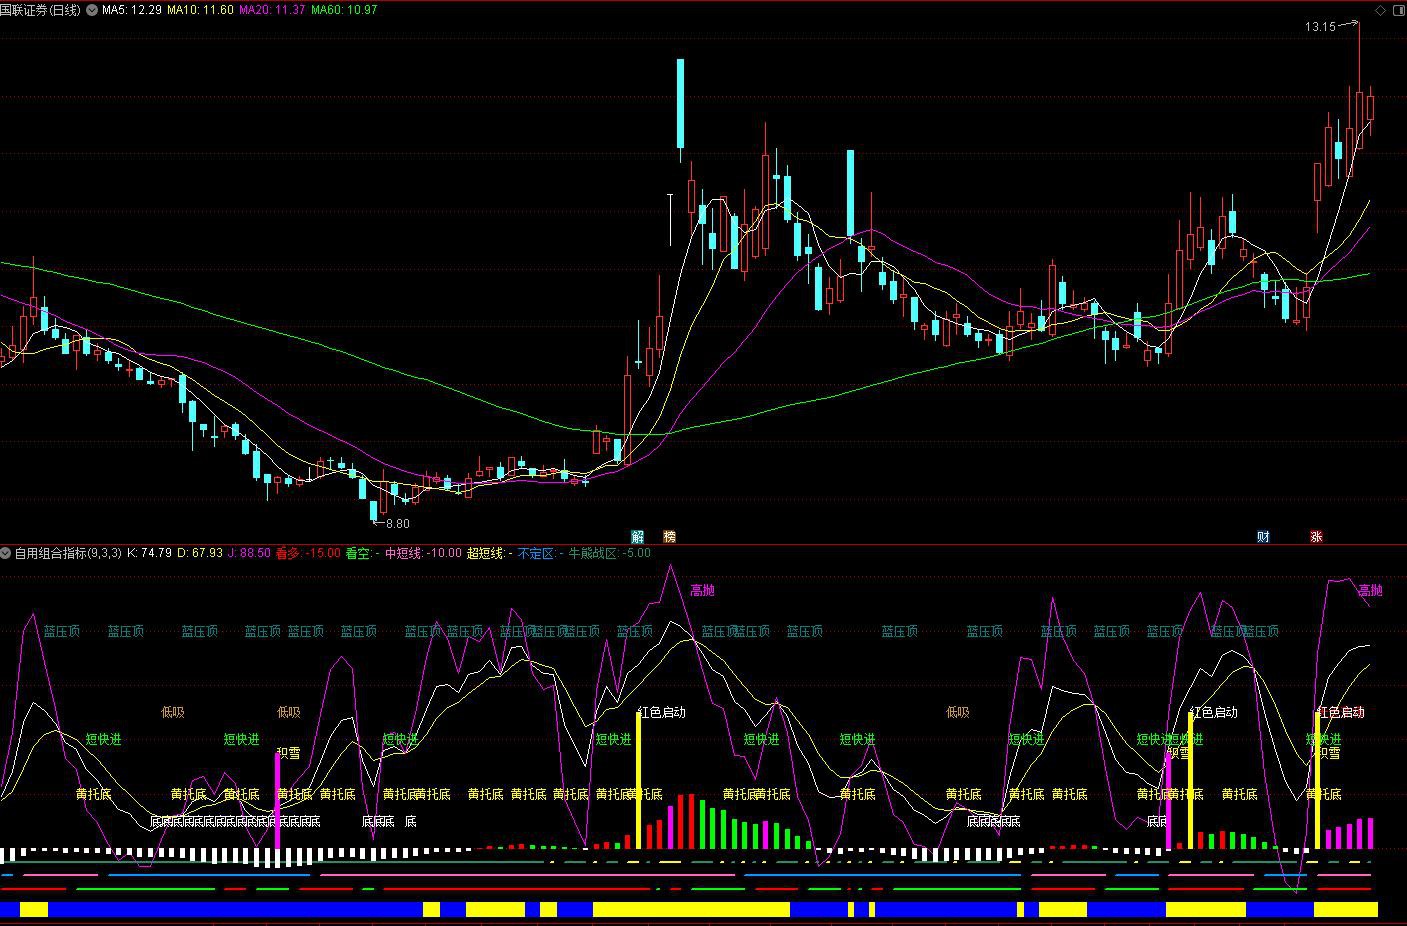Click the 自用组合指标(9,3,3) indicator name
Viewport: 1407px width, 926px height.
pos(68,553)
